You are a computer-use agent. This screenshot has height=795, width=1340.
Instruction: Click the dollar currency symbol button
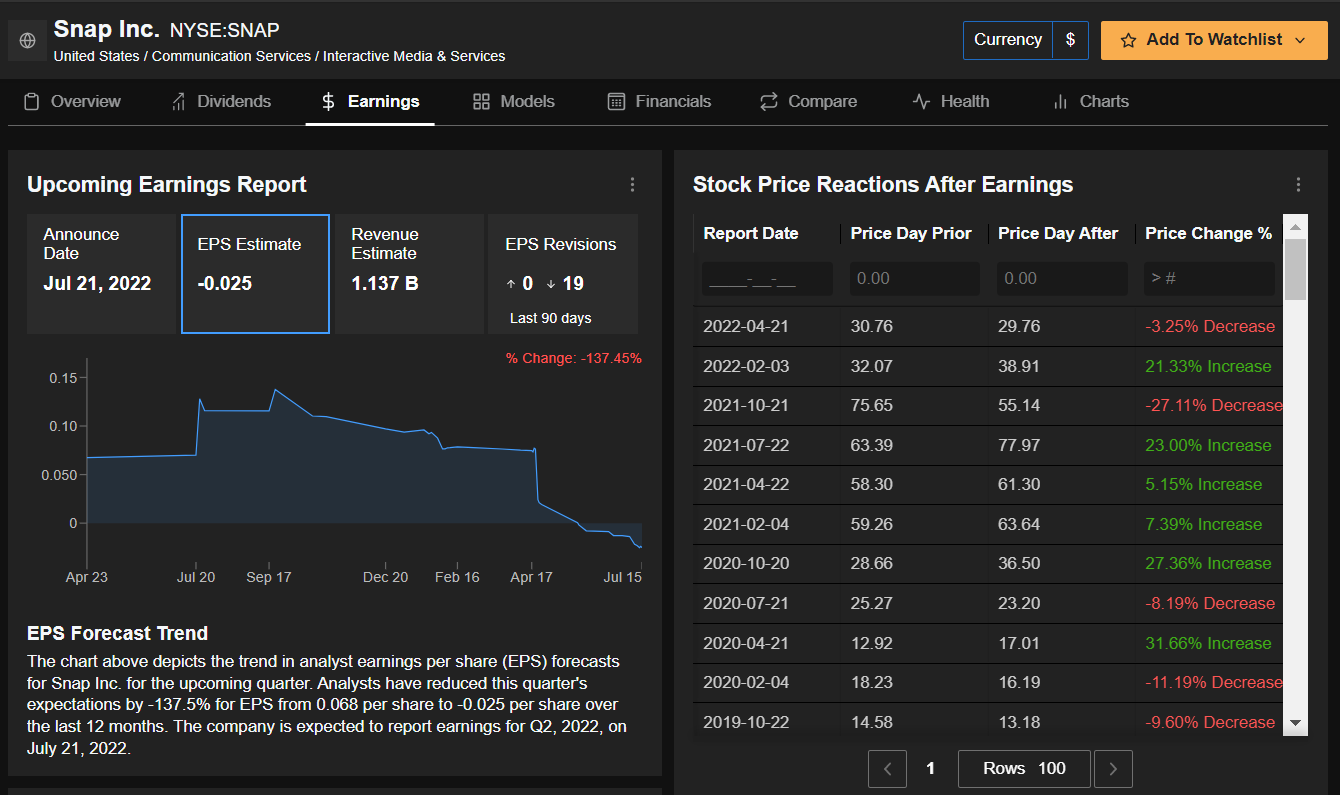(x=1070, y=40)
